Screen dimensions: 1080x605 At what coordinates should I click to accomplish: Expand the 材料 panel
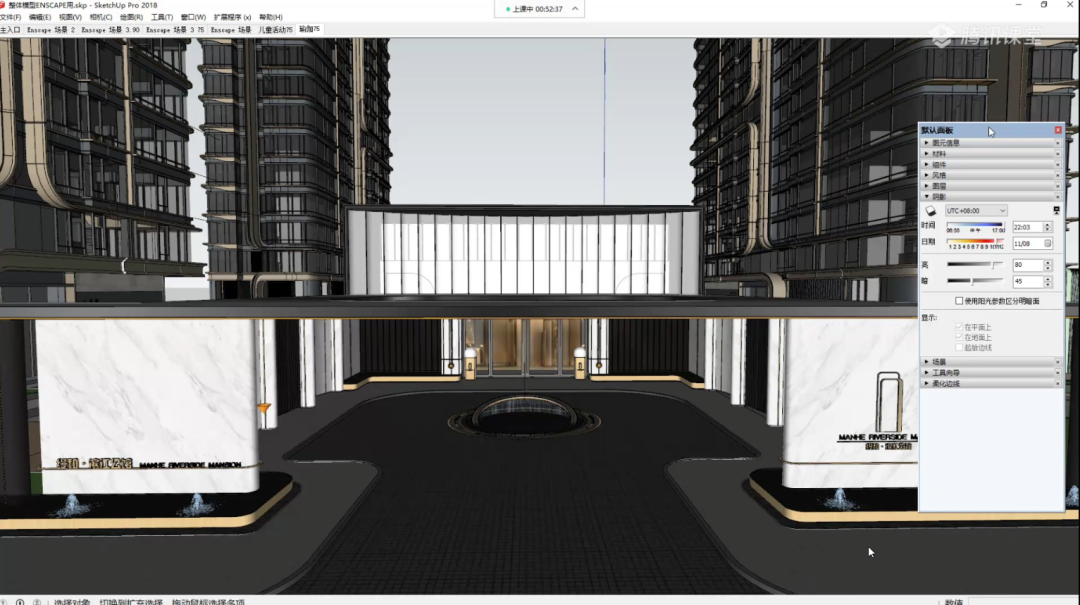(926, 154)
